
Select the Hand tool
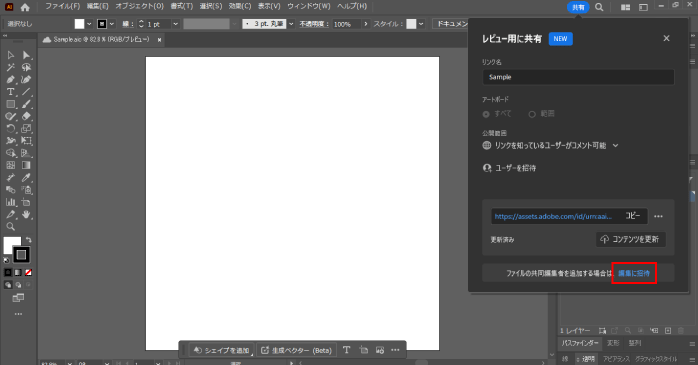click(26, 214)
